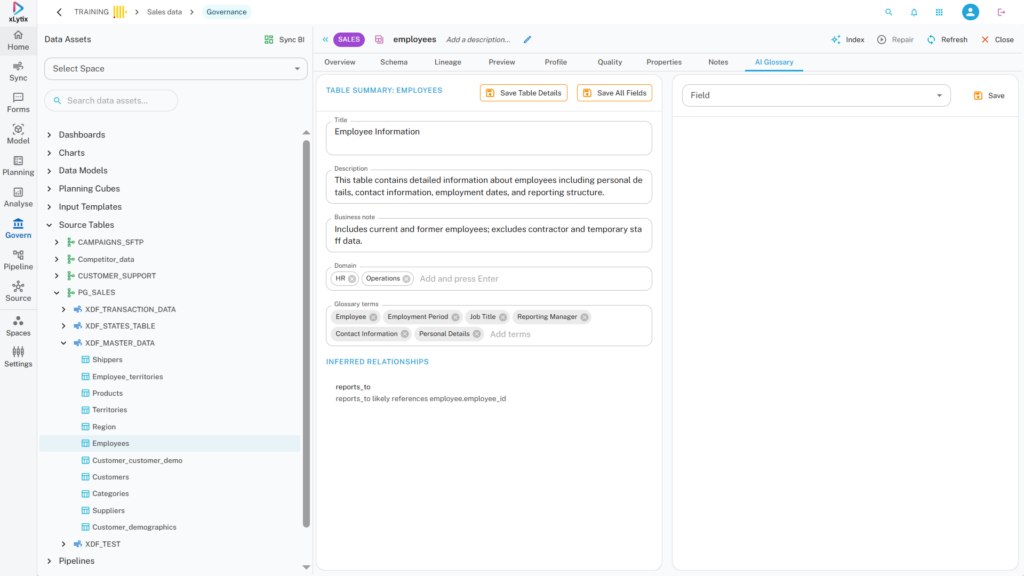Viewport: 1024px width, 576px height.
Task: Click the search magnifier in top bar
Action: 889,12
